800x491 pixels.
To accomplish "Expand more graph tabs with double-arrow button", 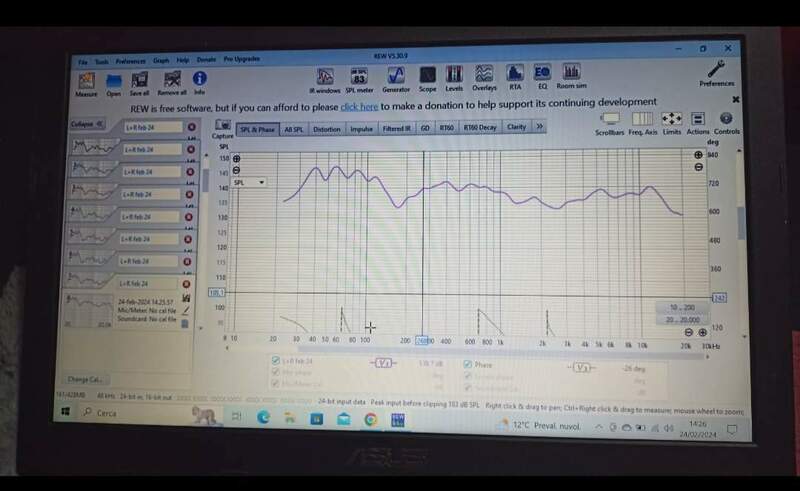I will 539,127.
